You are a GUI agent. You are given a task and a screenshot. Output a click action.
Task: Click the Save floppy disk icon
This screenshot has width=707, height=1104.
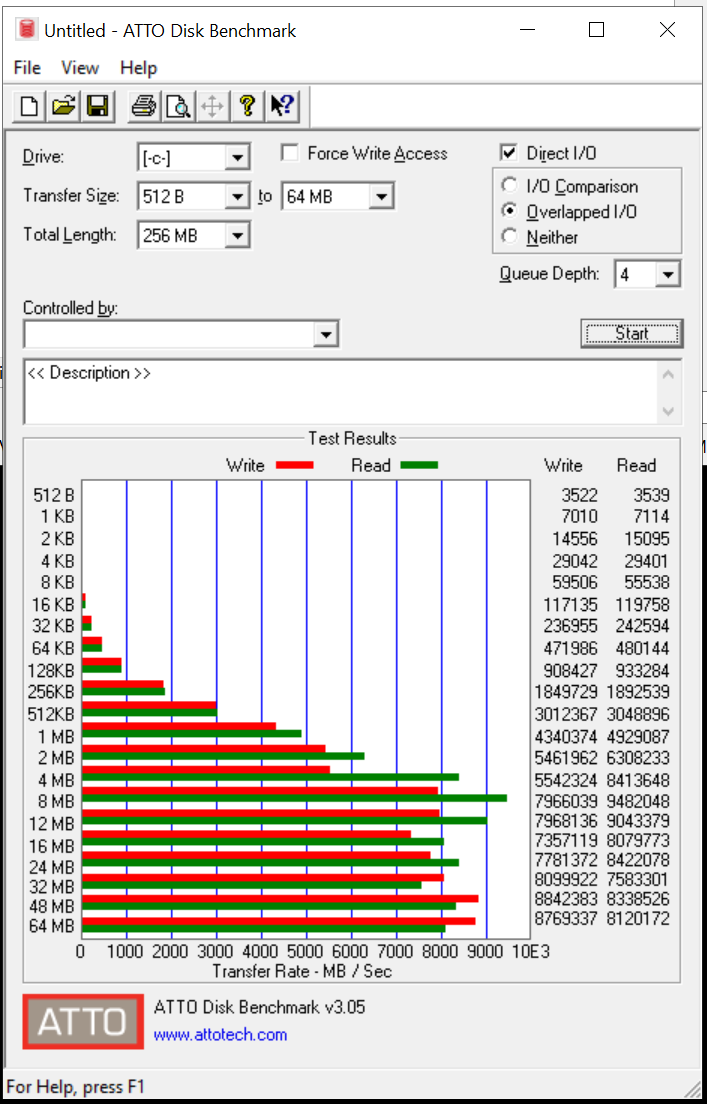tap(97, 107)
